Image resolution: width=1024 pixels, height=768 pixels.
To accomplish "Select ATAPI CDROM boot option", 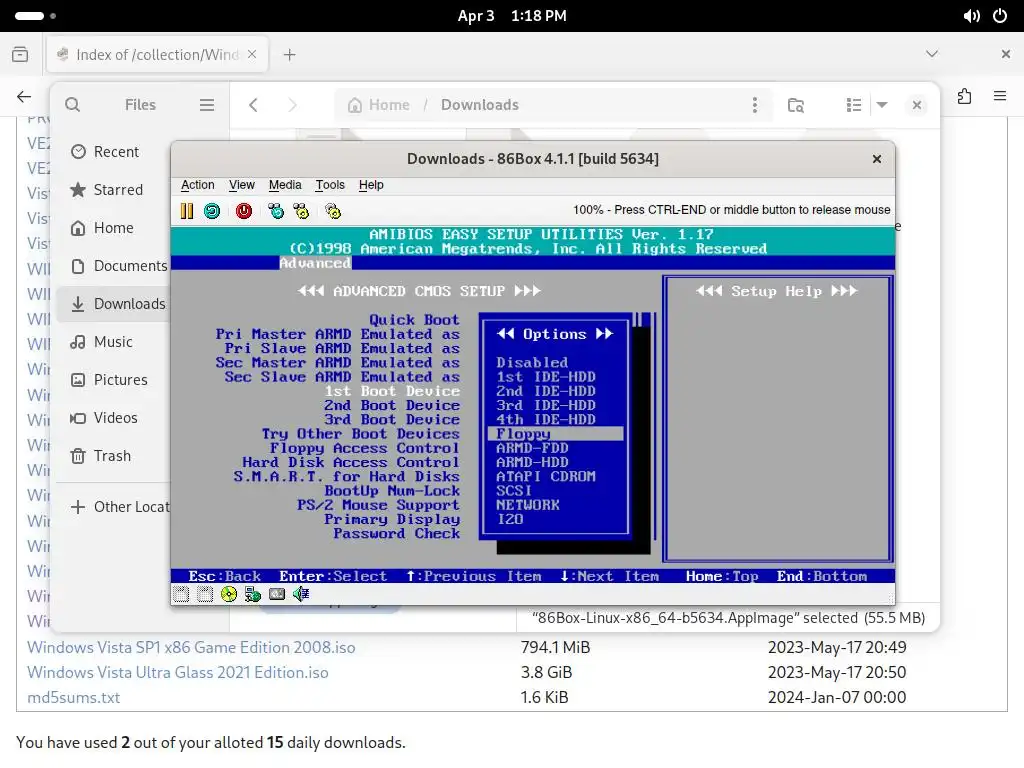I will [545, 476].
